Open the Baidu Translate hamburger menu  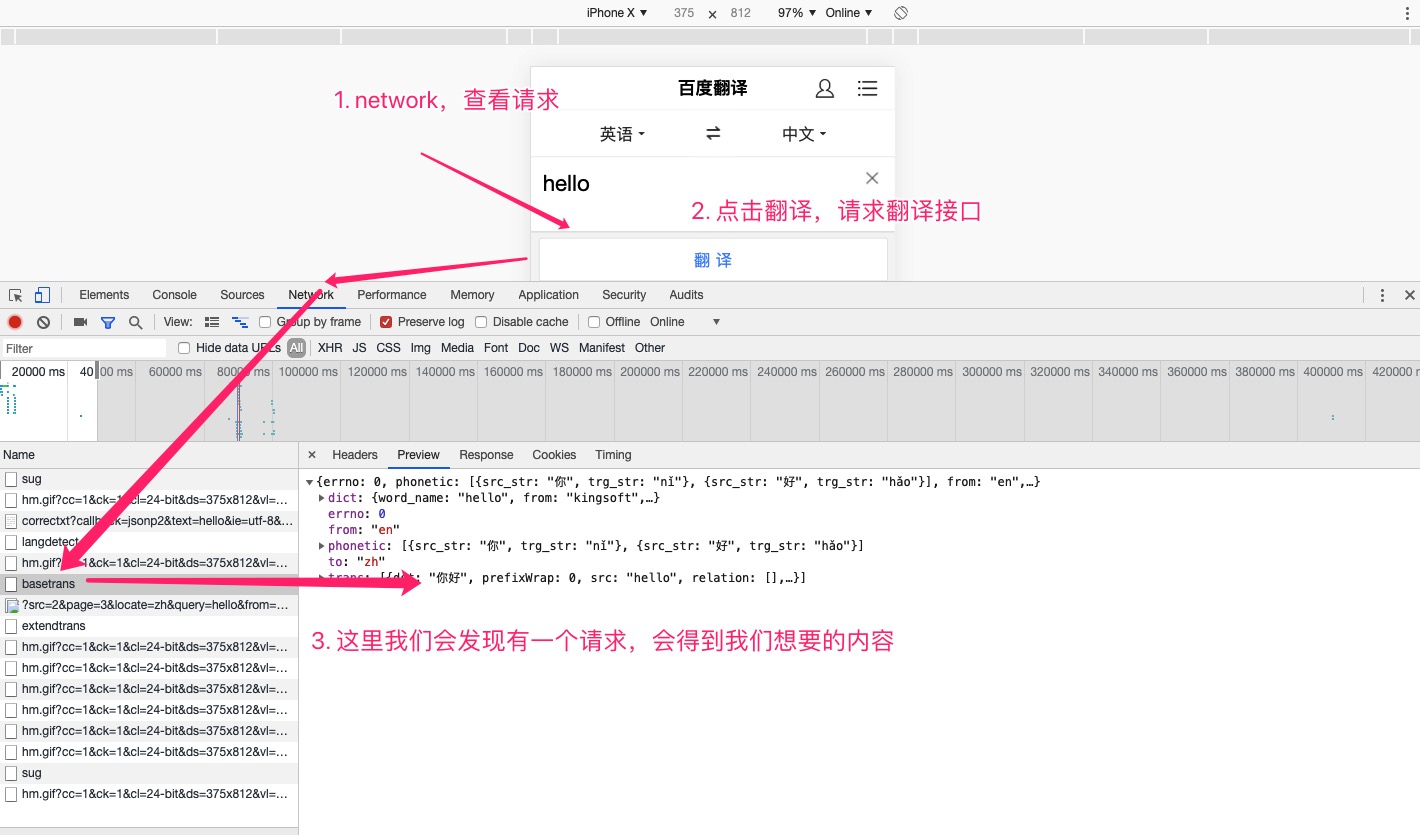click(x=867, y=88)
